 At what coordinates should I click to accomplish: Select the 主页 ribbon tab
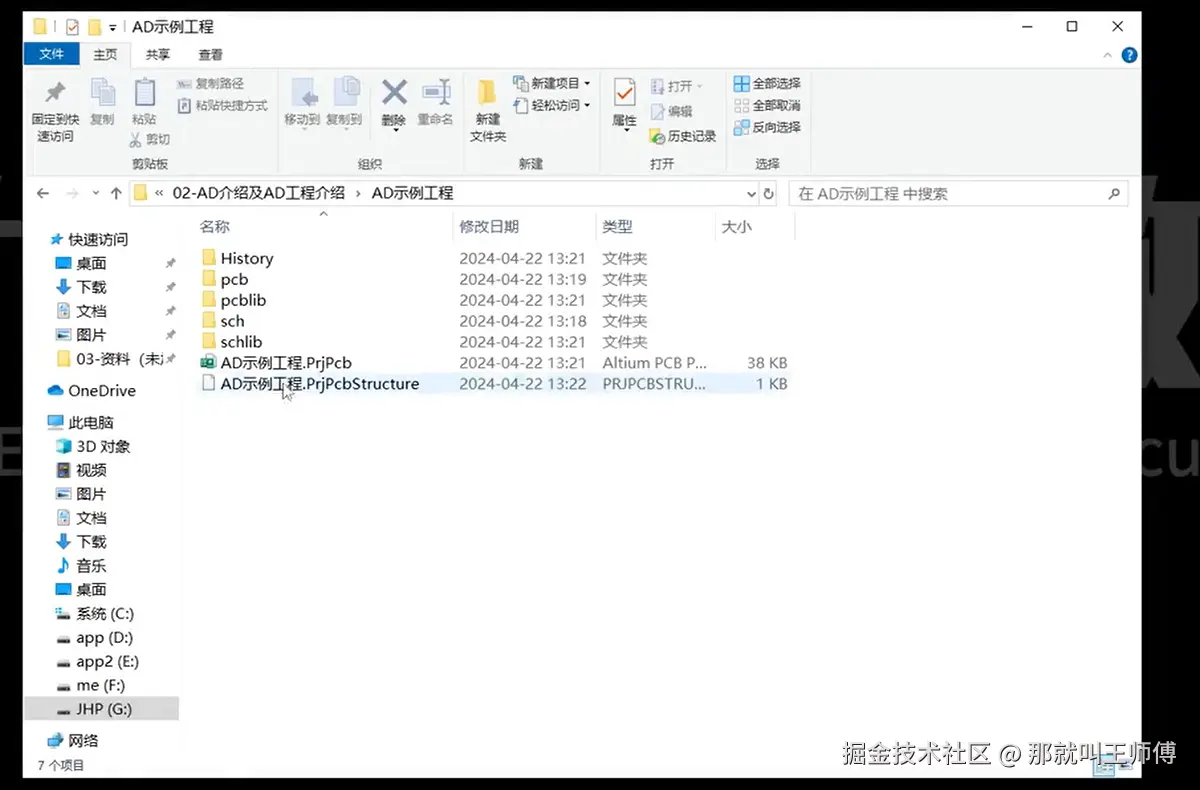(x=105, y=55)
